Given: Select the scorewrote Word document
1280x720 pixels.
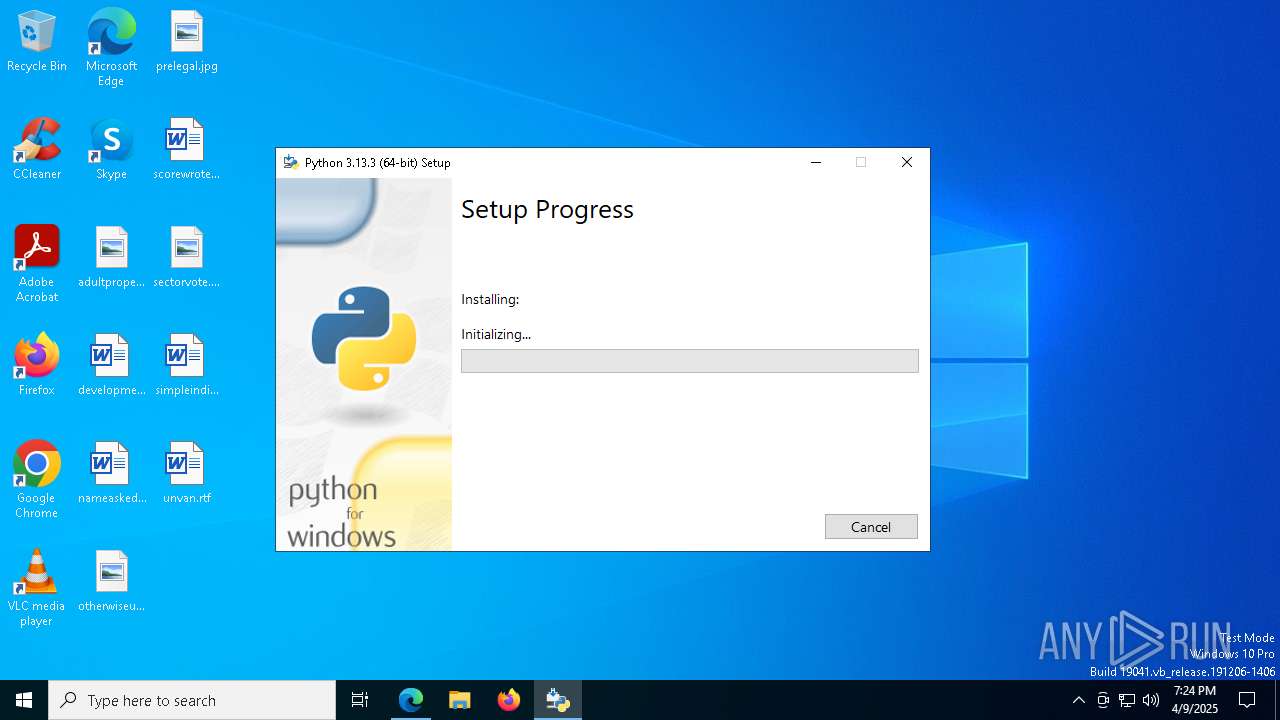Looking at the screenshot, I should coord(187,150).
